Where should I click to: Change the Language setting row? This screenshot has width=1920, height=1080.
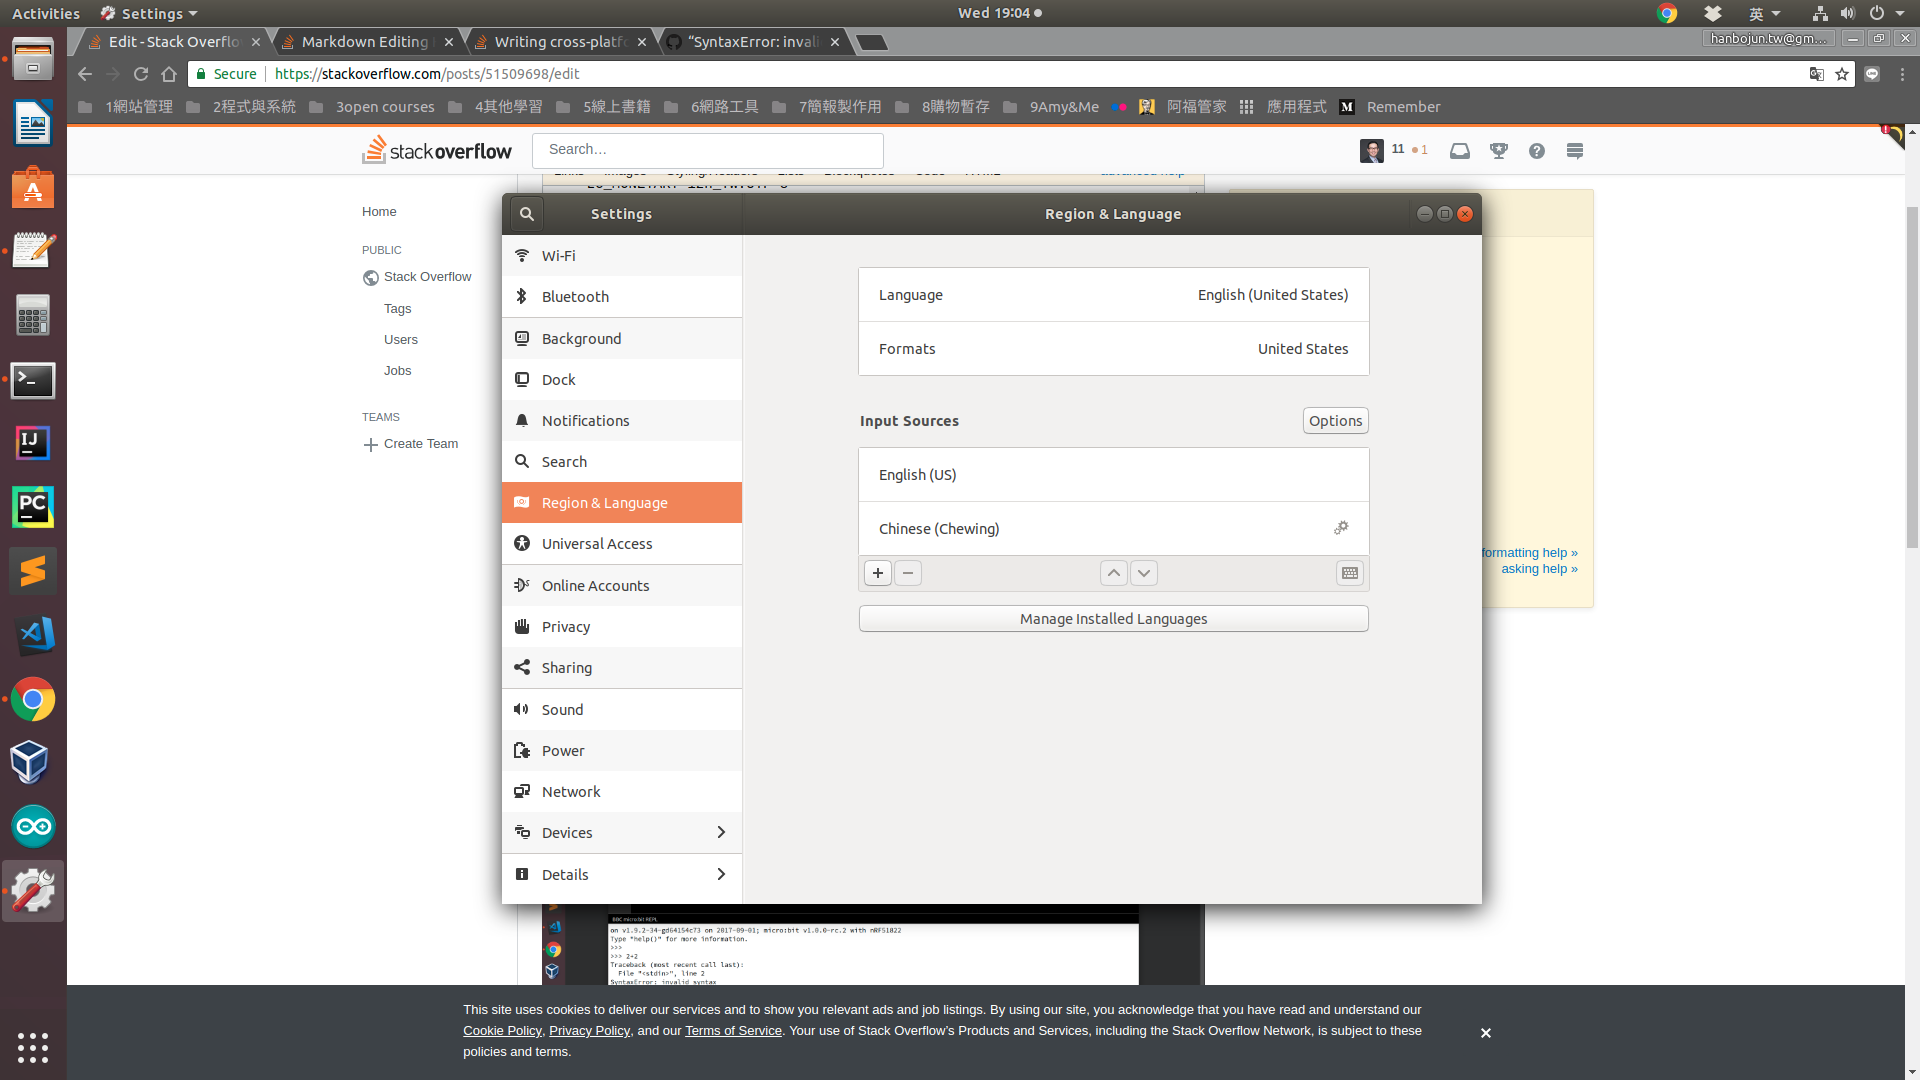(x=1113, y=295)
